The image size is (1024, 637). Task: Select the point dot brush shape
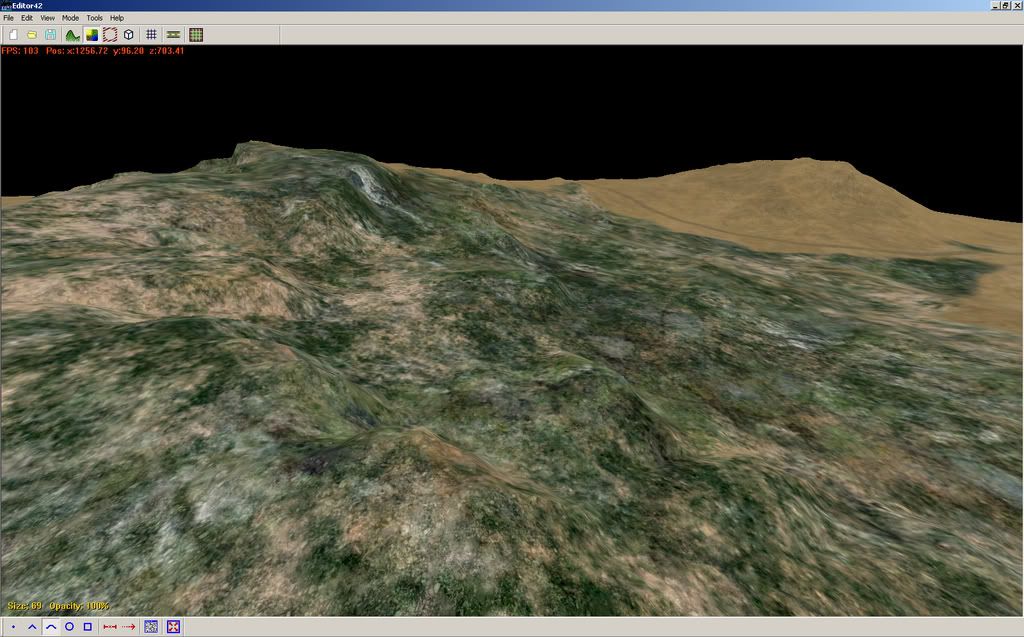[14, 627]
